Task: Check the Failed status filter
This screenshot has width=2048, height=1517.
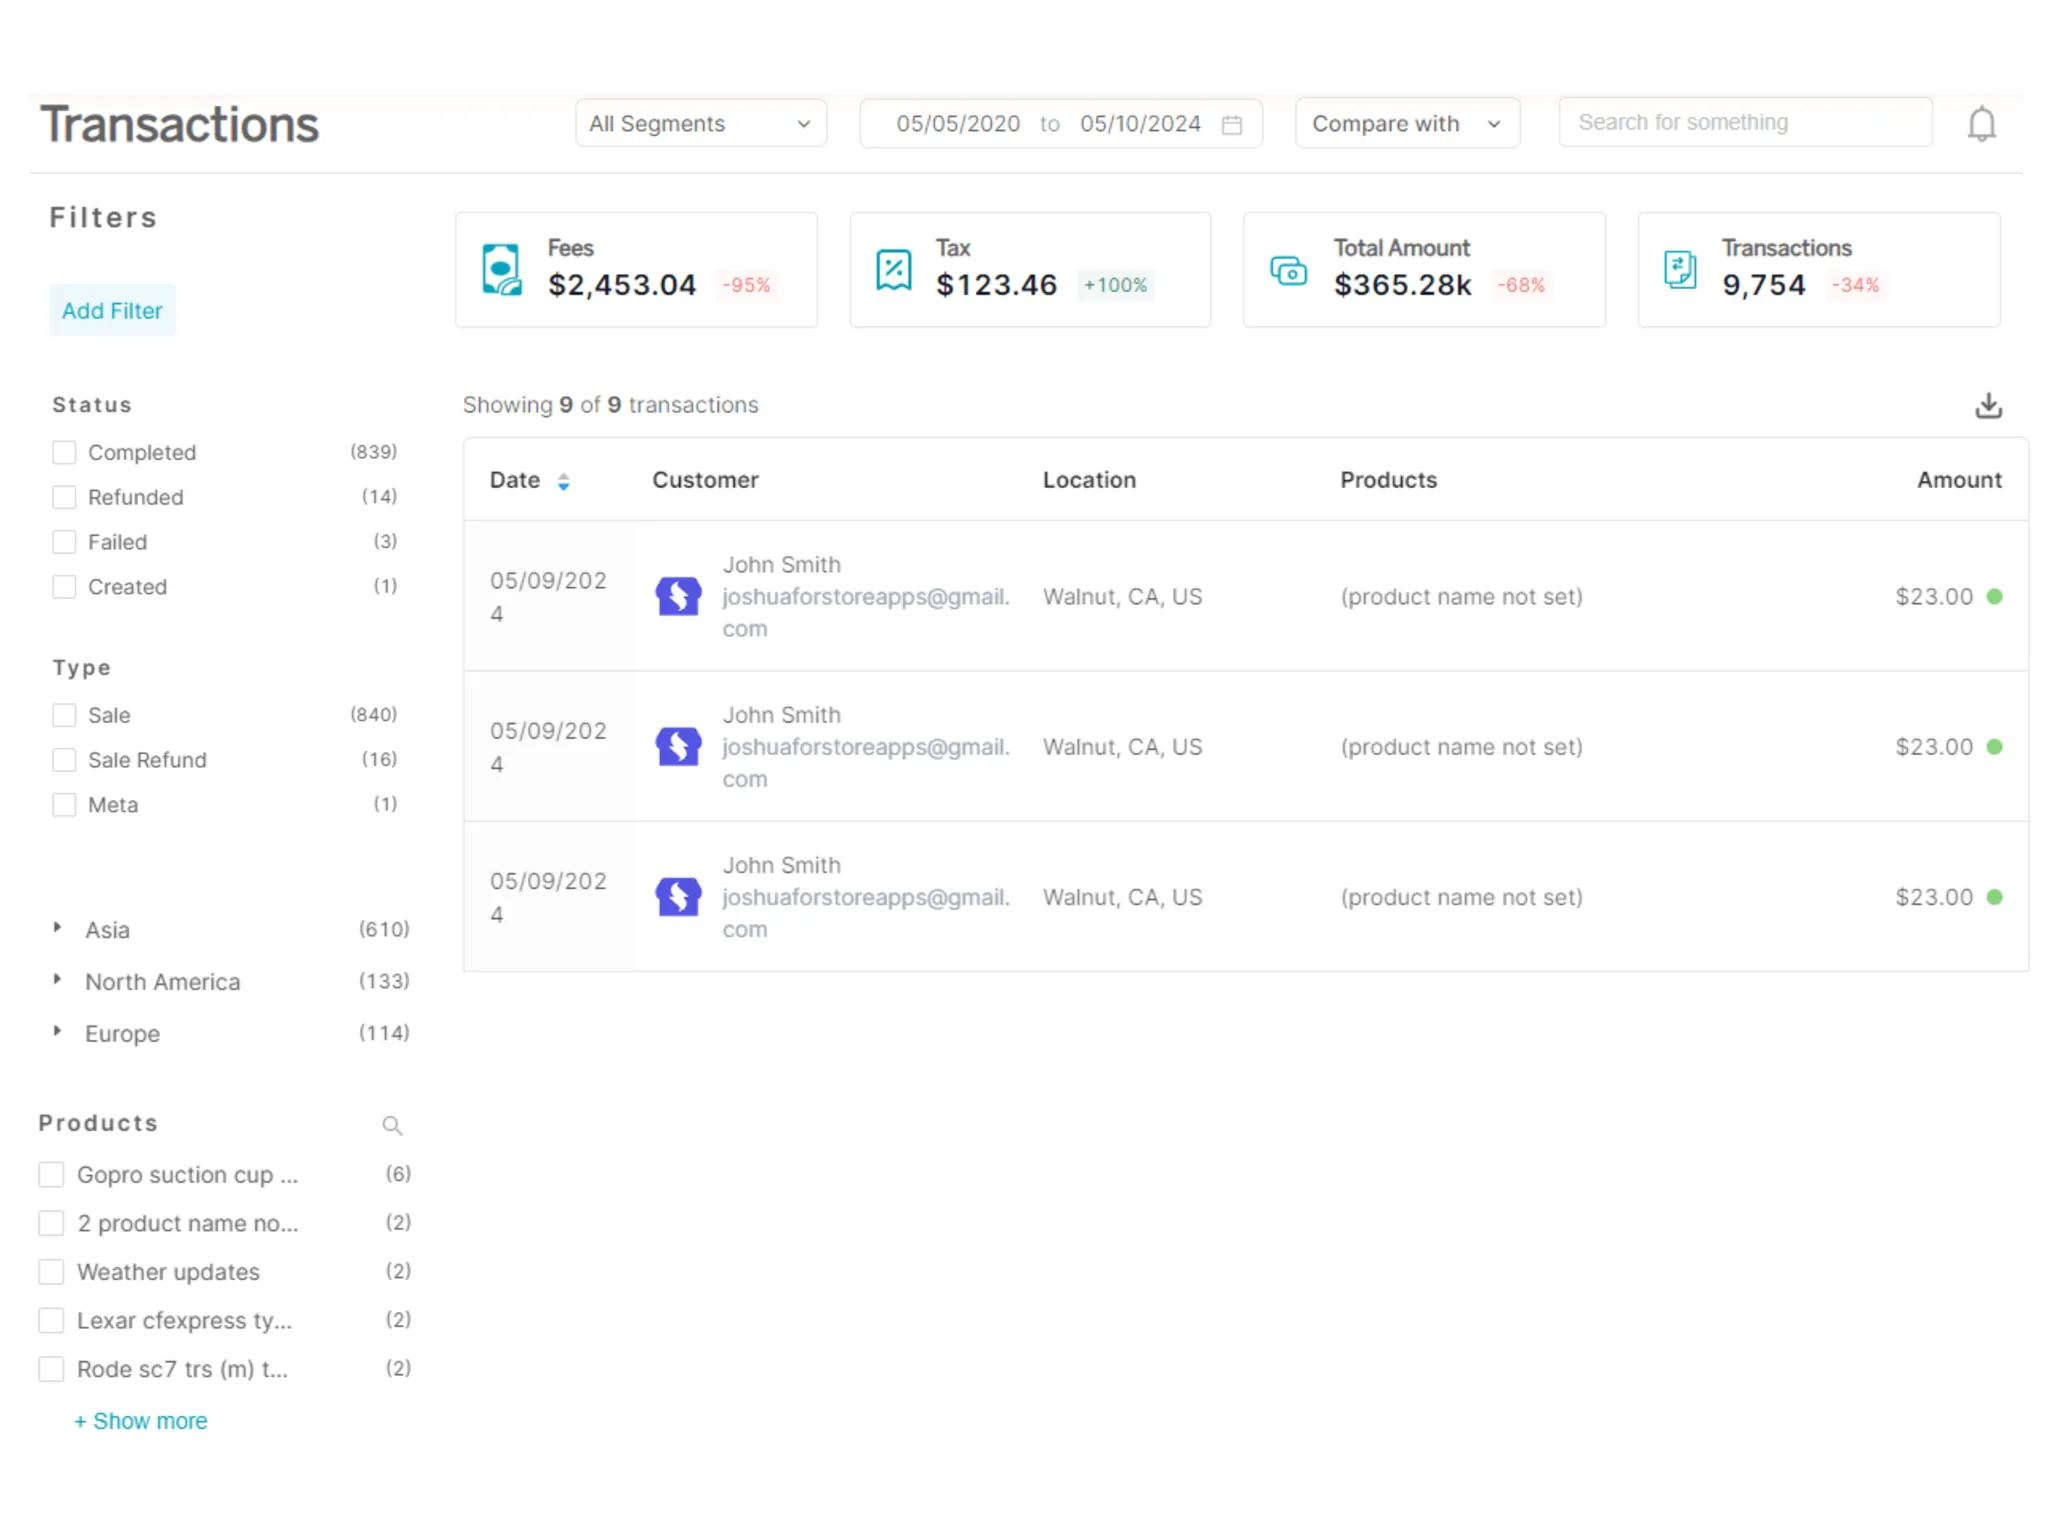Action: pos(64,542)
